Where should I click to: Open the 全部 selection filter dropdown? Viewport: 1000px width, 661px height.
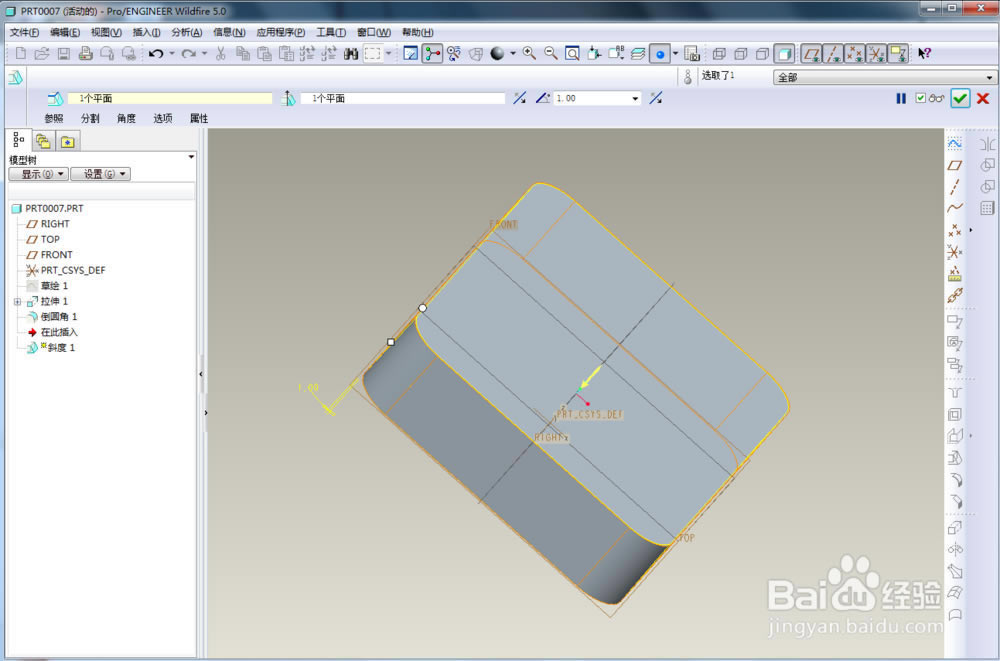[885, 77]
